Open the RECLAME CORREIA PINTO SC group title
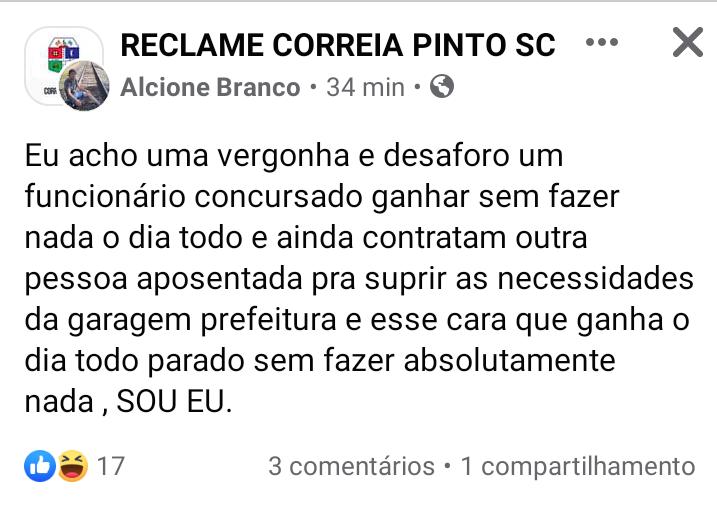The image size is (717, 510). point(337,45)
